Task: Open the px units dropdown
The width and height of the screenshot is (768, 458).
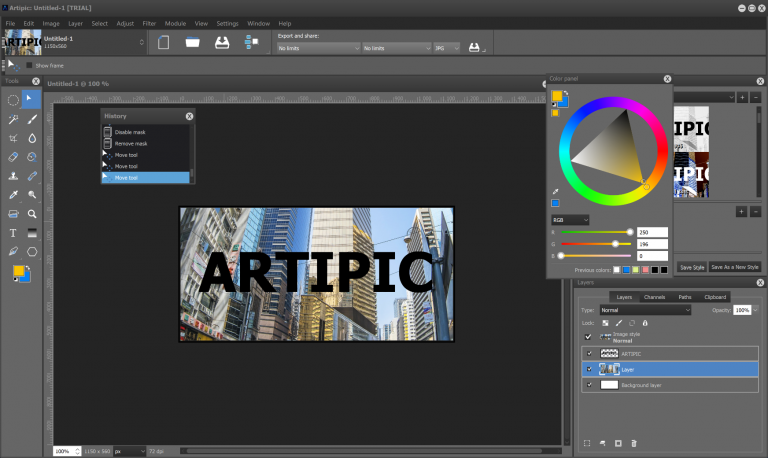Action: (x=130, y=451)
